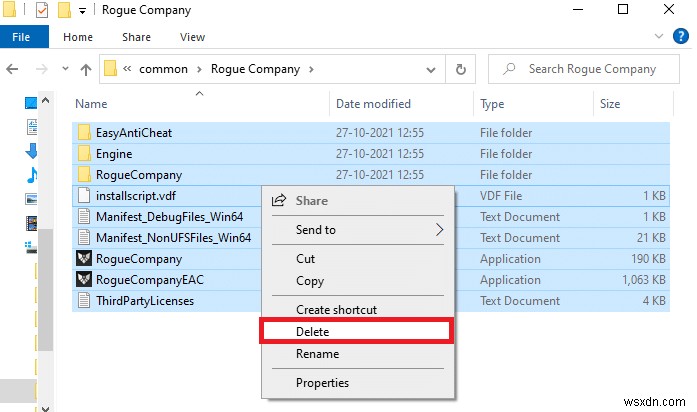Sort by the Date modified column header

375,104
